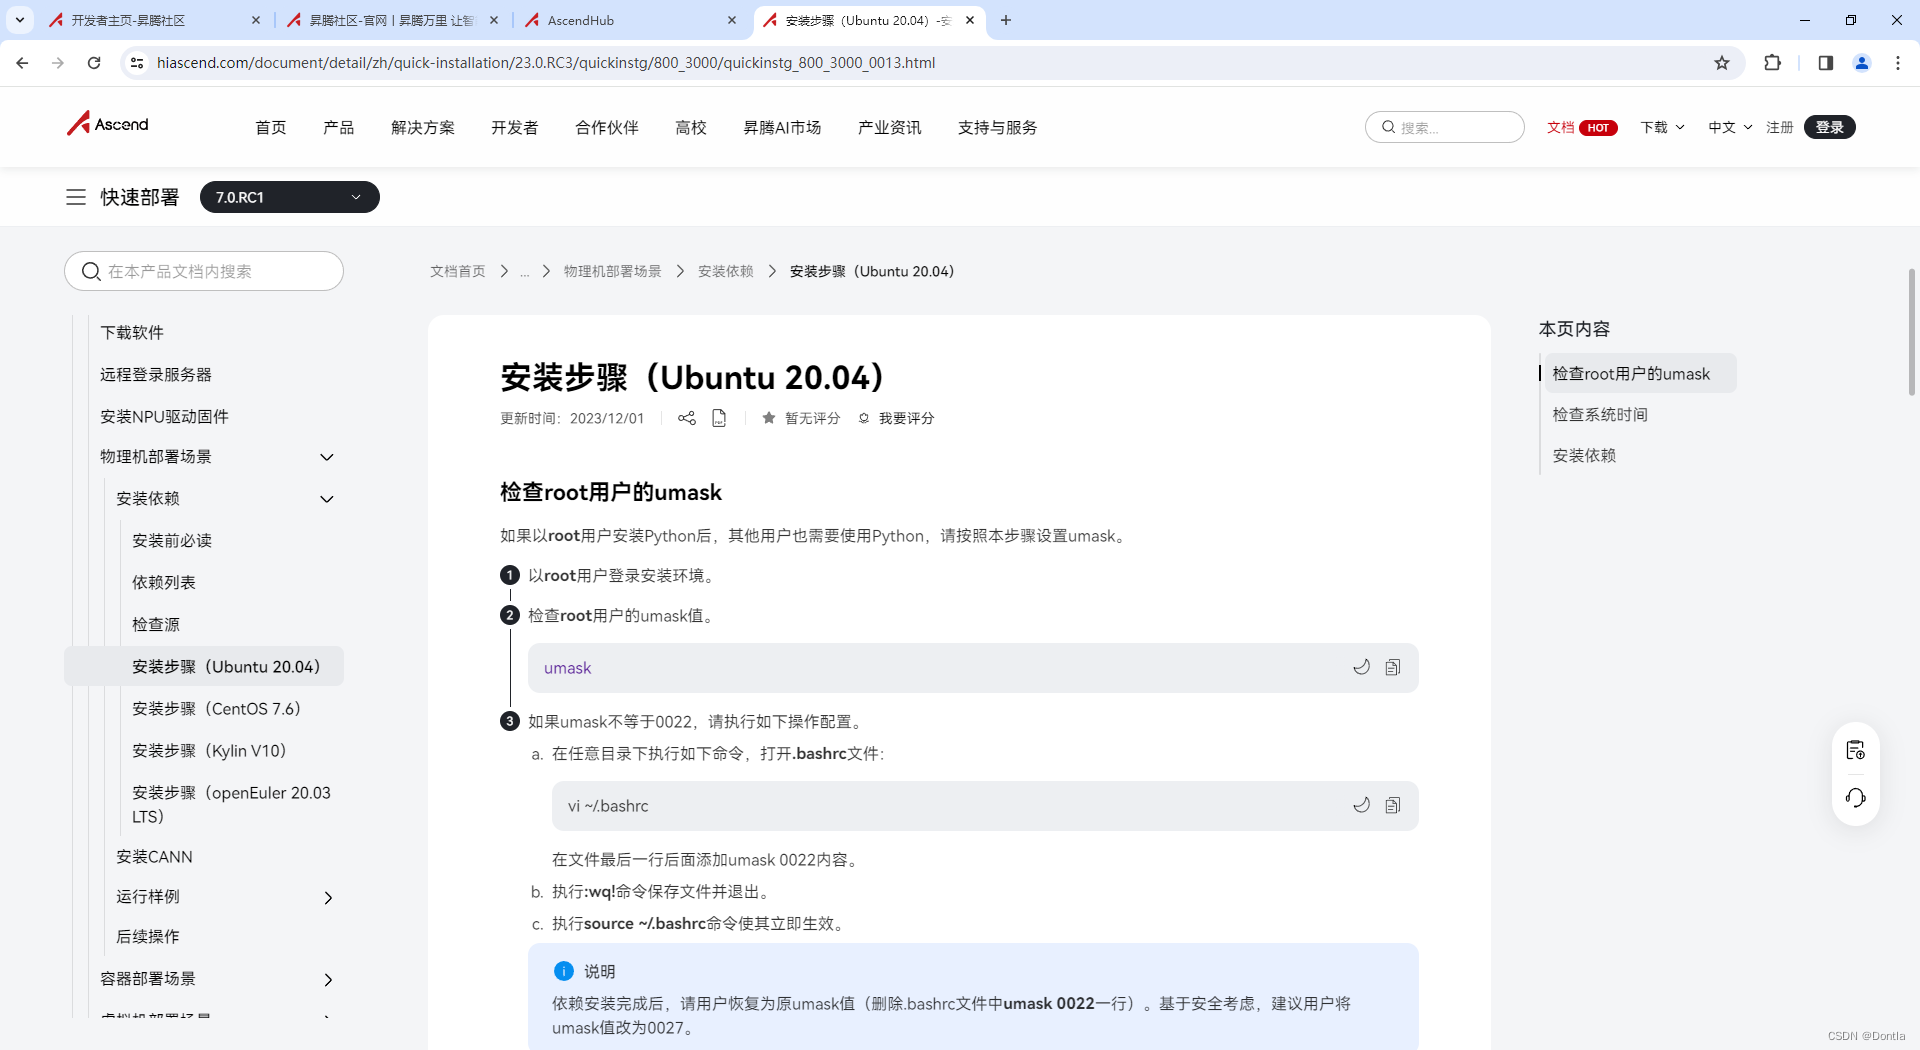Click the 登录 button

pos(1829,127)
